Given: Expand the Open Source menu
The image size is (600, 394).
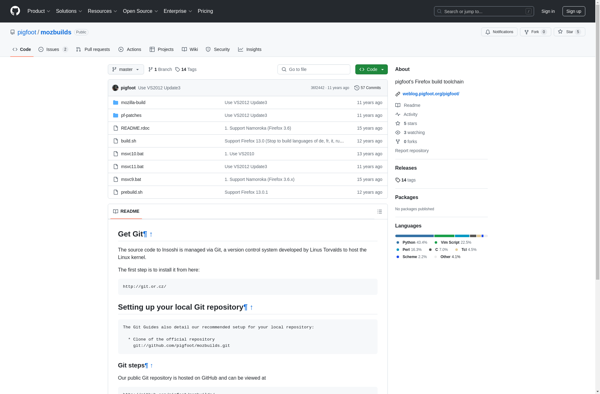Looking at the screenshot, I should 140,11.
